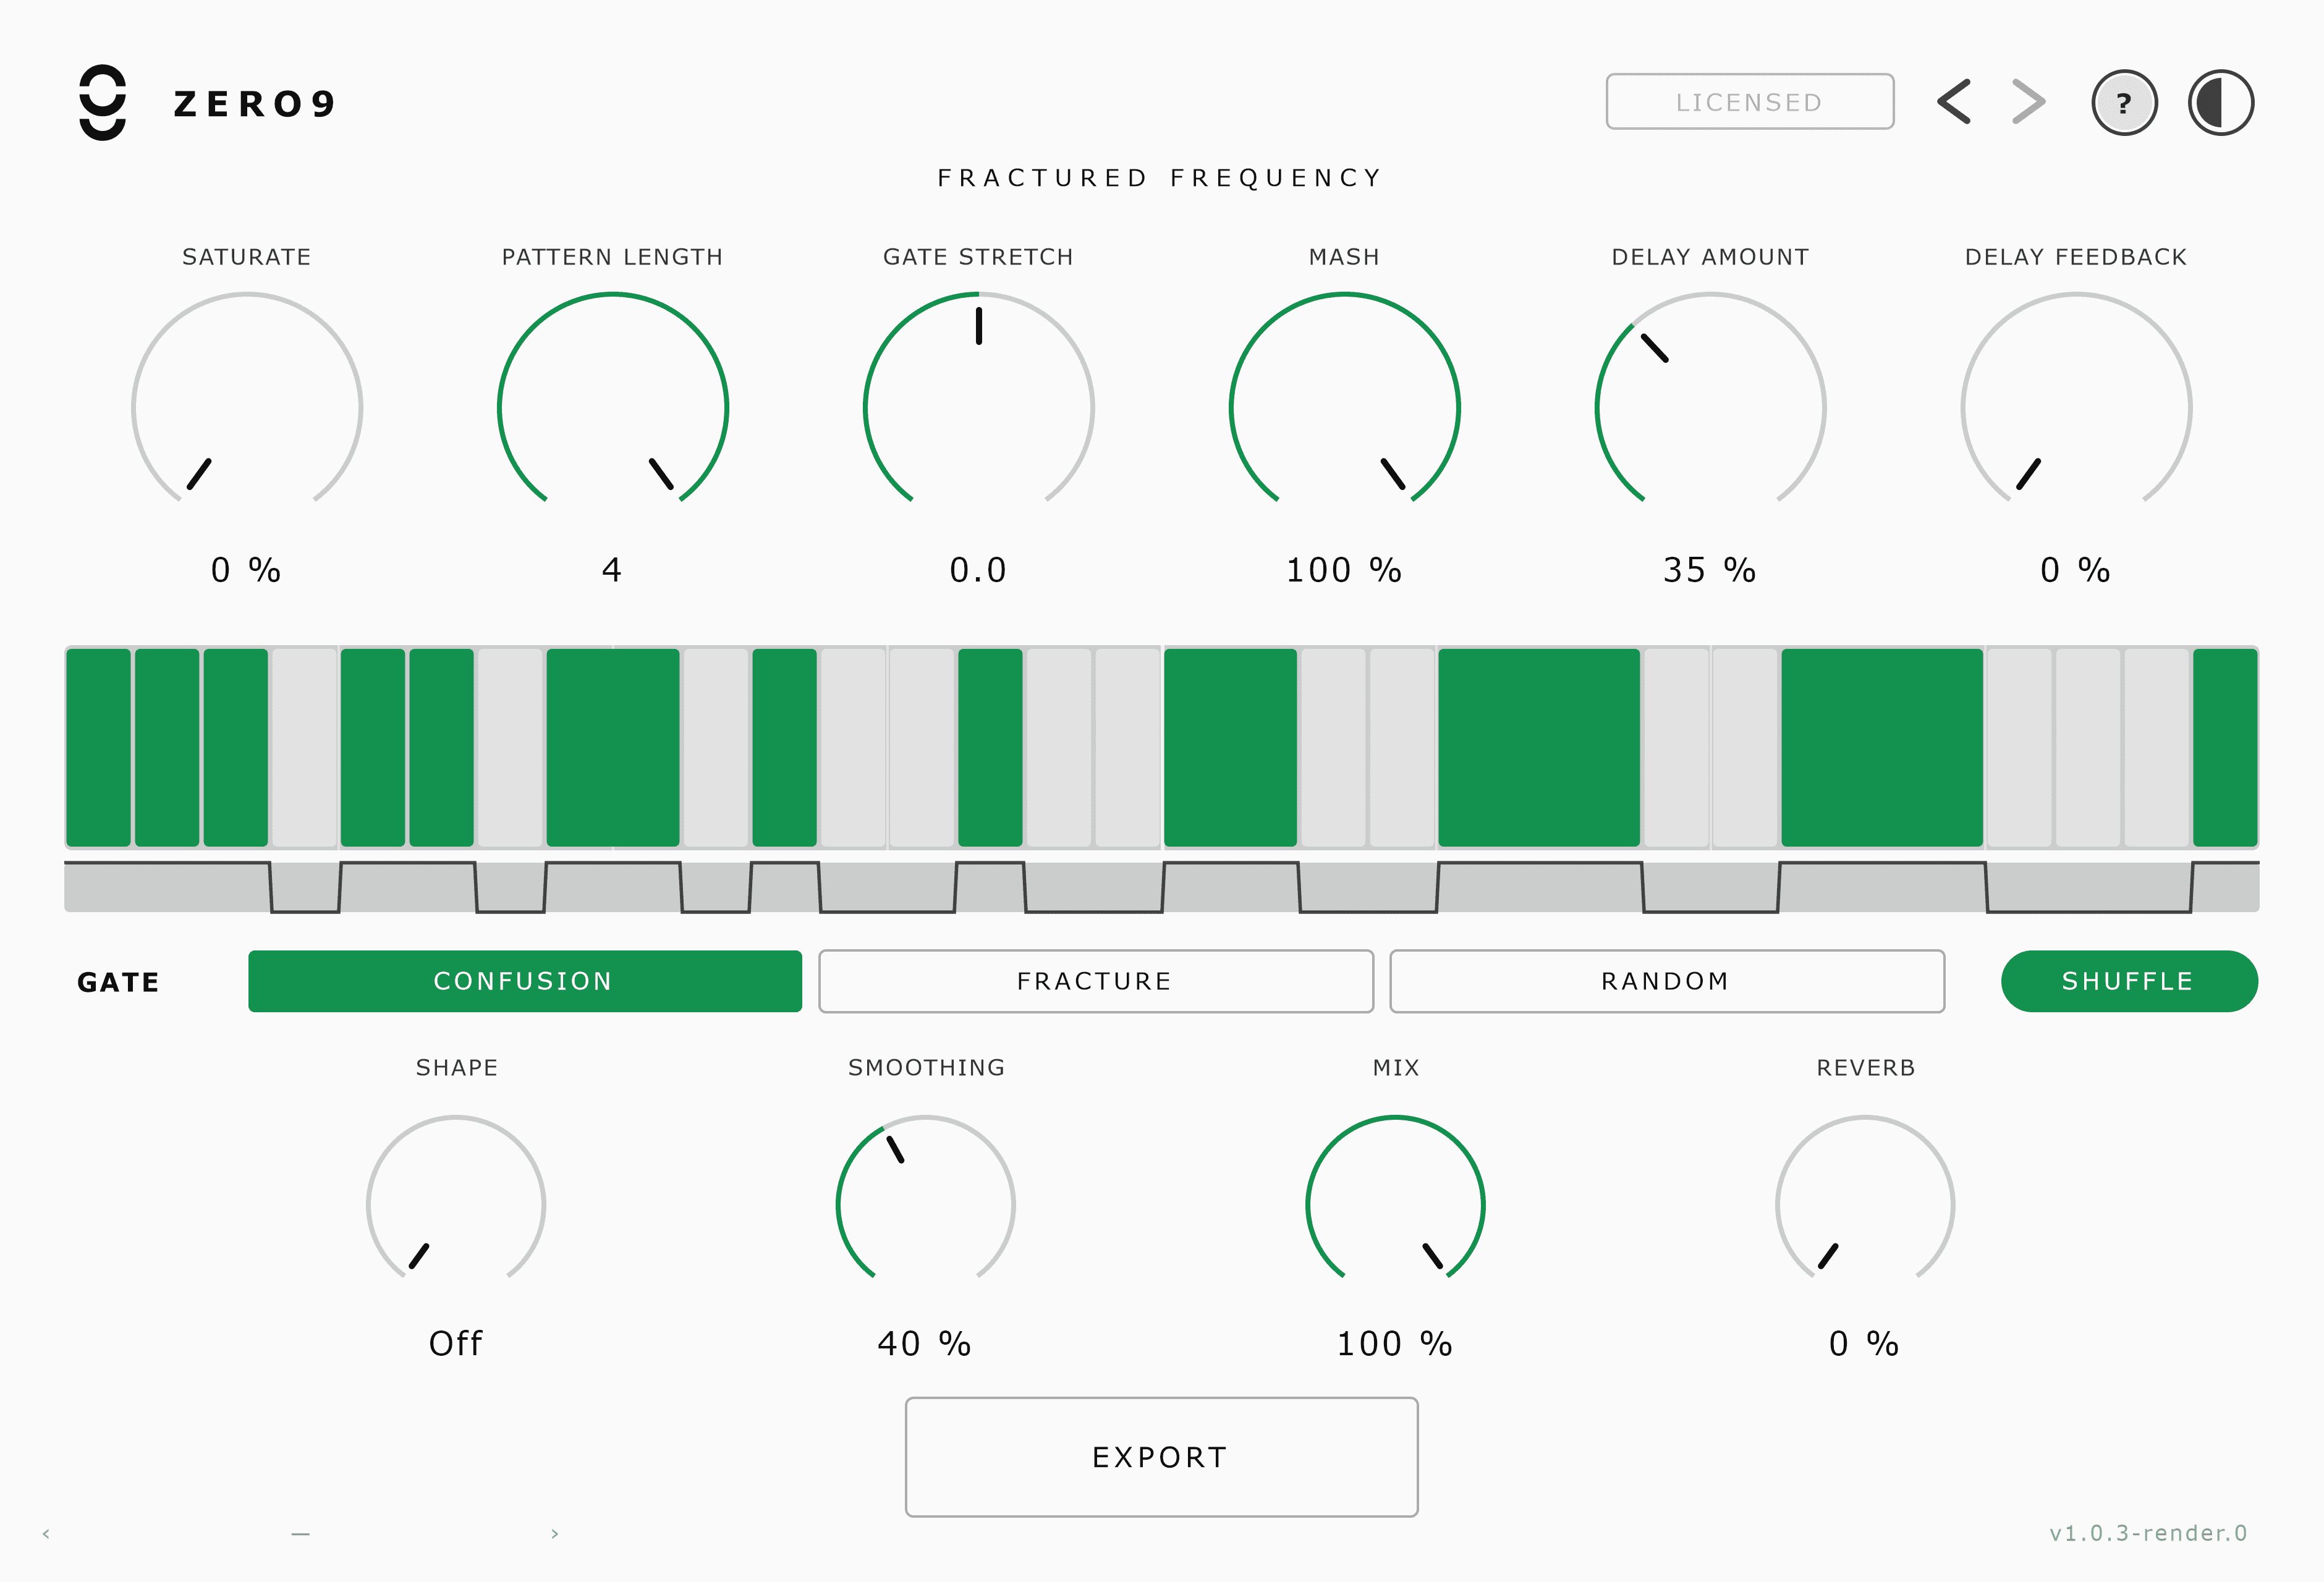This screenshot has width=2324, height=1582.
Task: Click the 'ZERO9' brand title text
Action: 254,104
